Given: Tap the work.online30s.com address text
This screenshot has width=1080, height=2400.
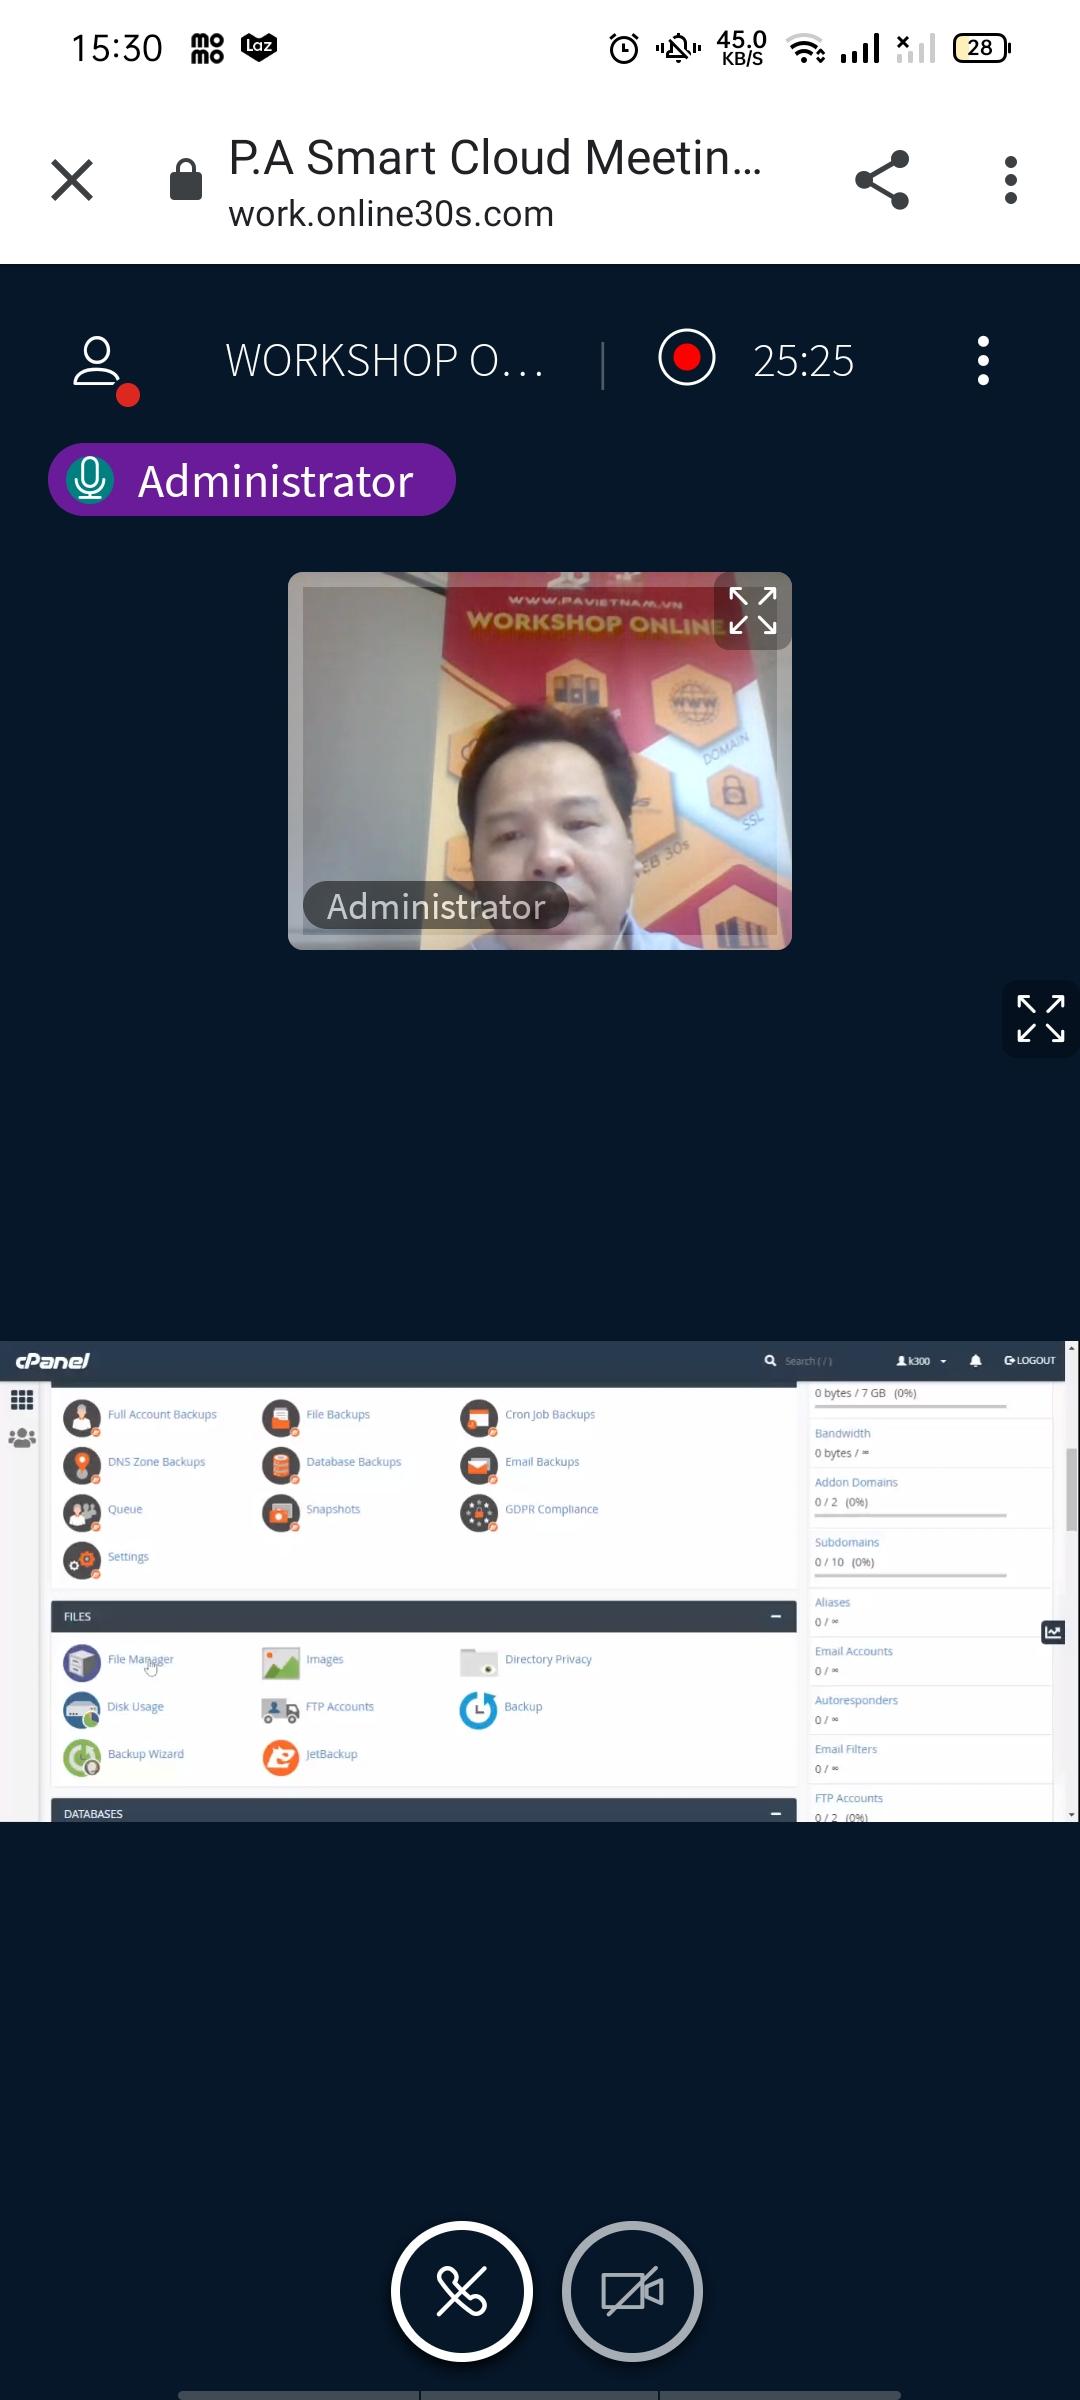Looking at the screenshot, I should [391, 214].
